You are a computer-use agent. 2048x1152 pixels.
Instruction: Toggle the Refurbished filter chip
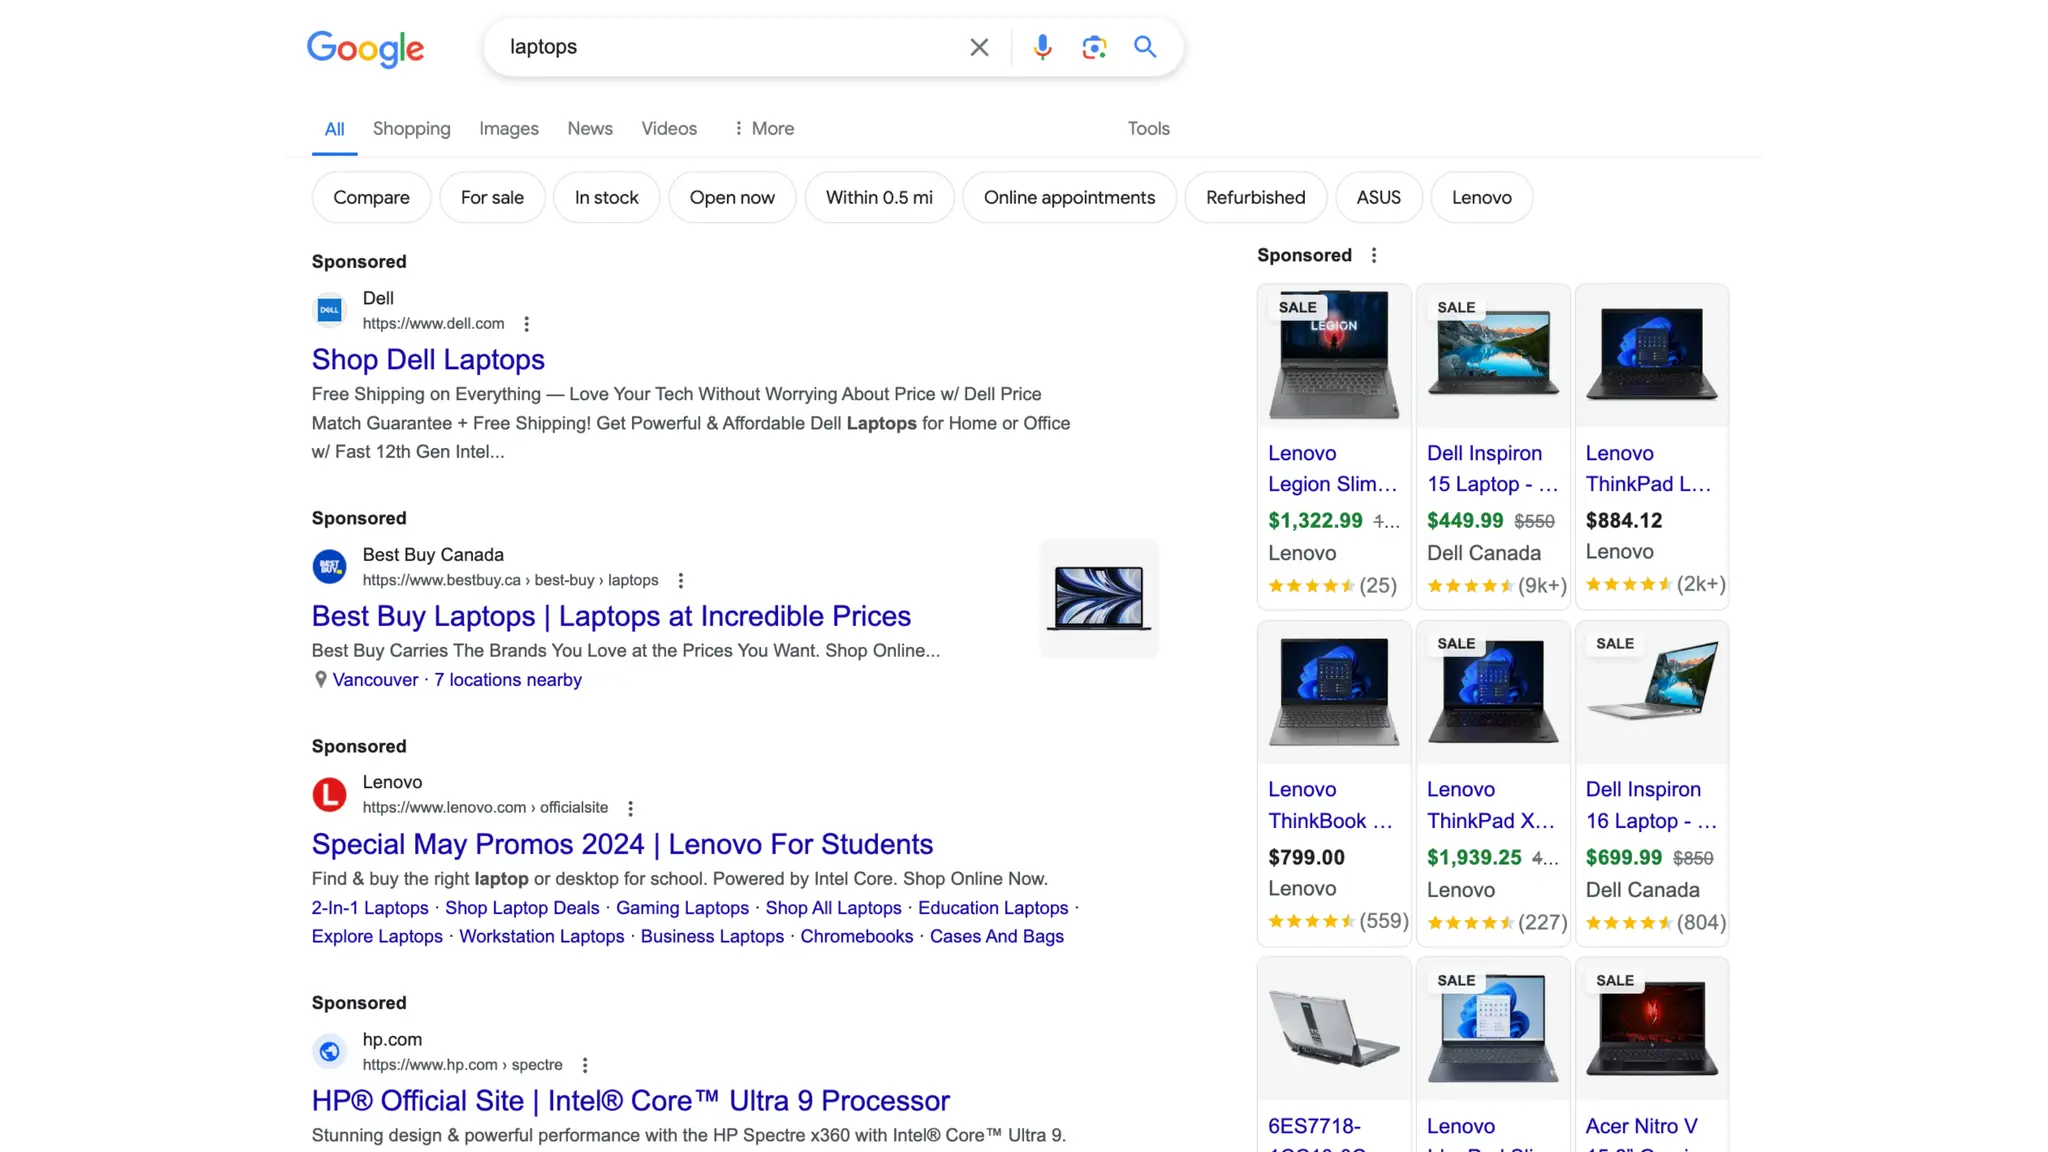click(1255, 198)
